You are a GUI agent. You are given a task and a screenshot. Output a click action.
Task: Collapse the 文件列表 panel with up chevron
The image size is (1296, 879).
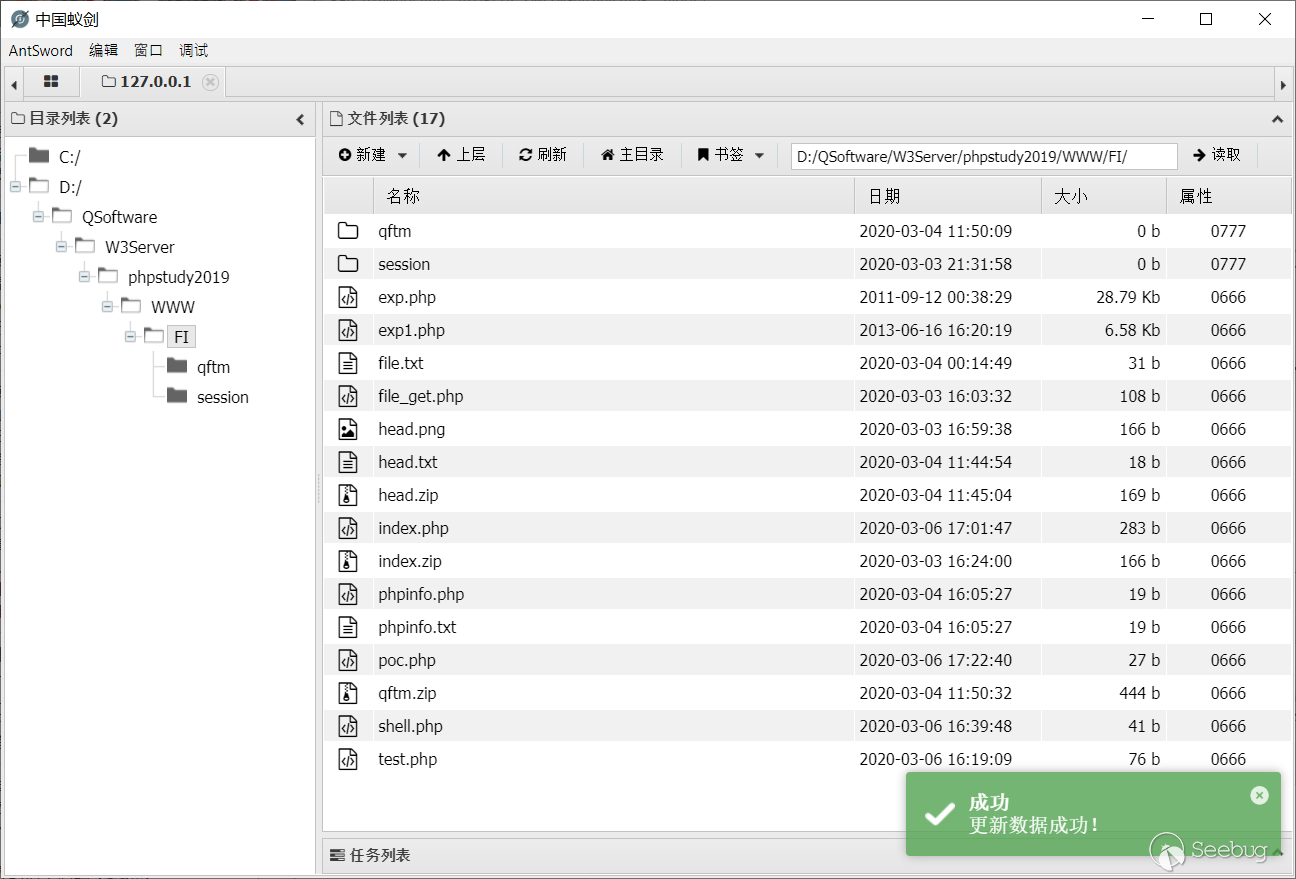click(1277, 119)
